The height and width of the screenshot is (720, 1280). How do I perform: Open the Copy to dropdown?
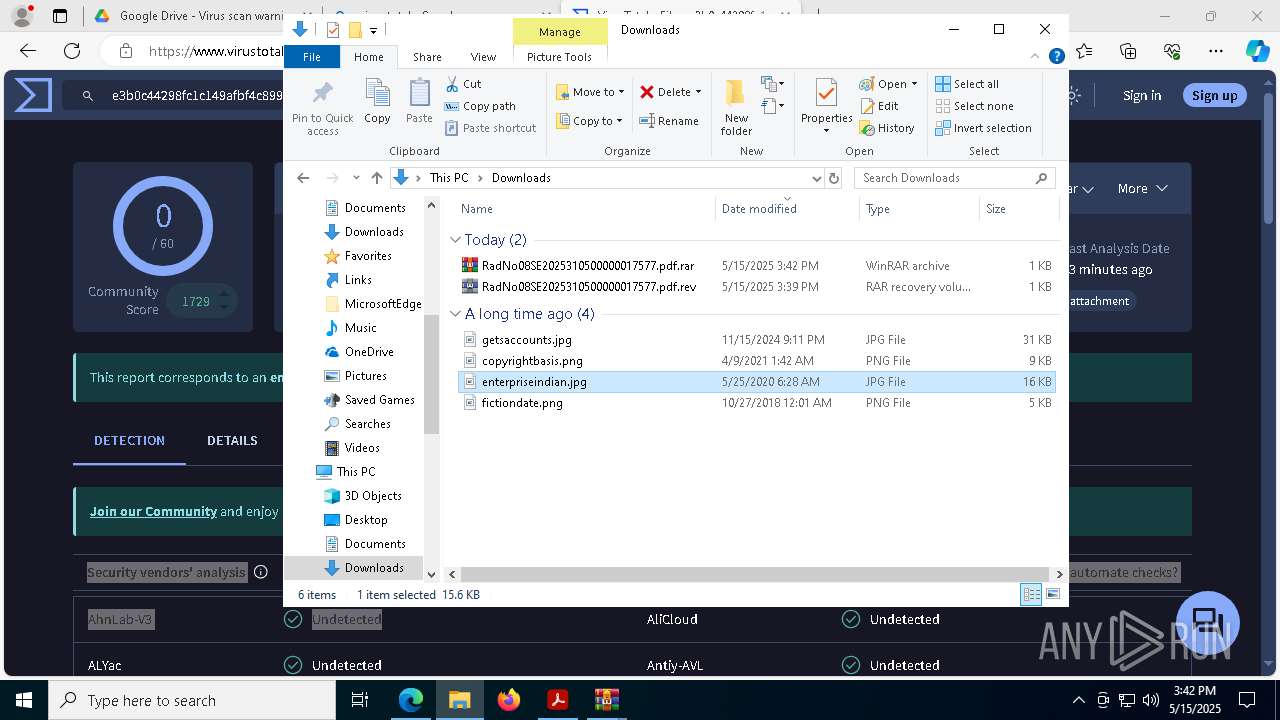coord(590,121)
